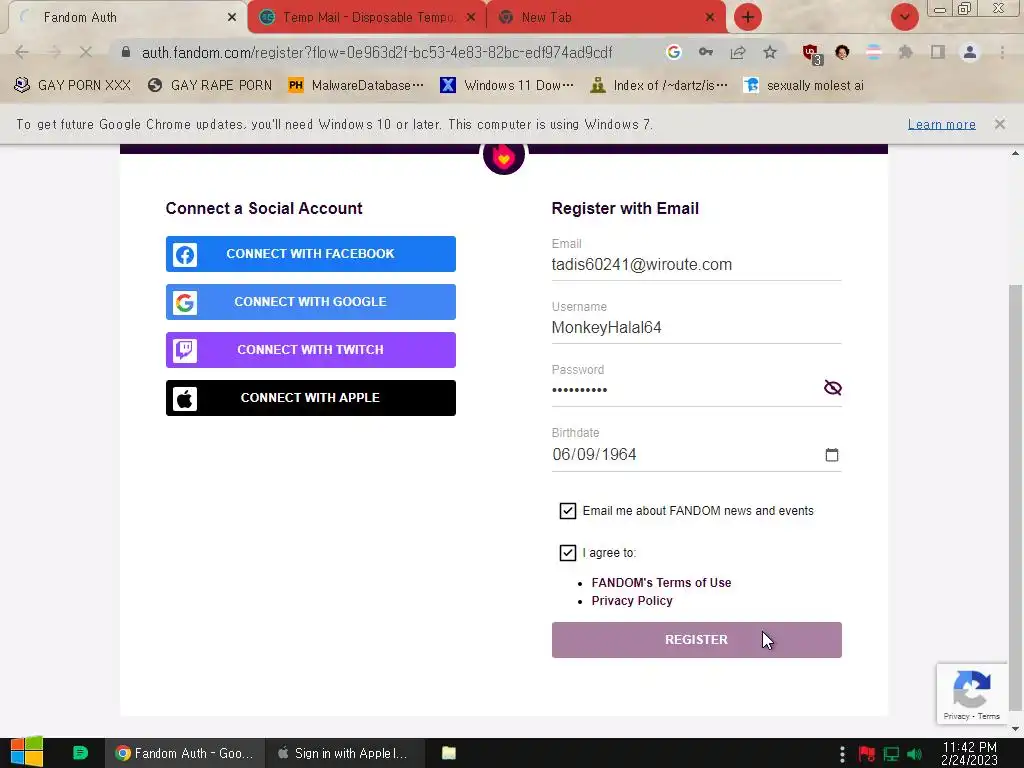The height and width of the screenshot is (768, 1024).
Task: Connect with Facebook
Action: click(x=311, y=254)
